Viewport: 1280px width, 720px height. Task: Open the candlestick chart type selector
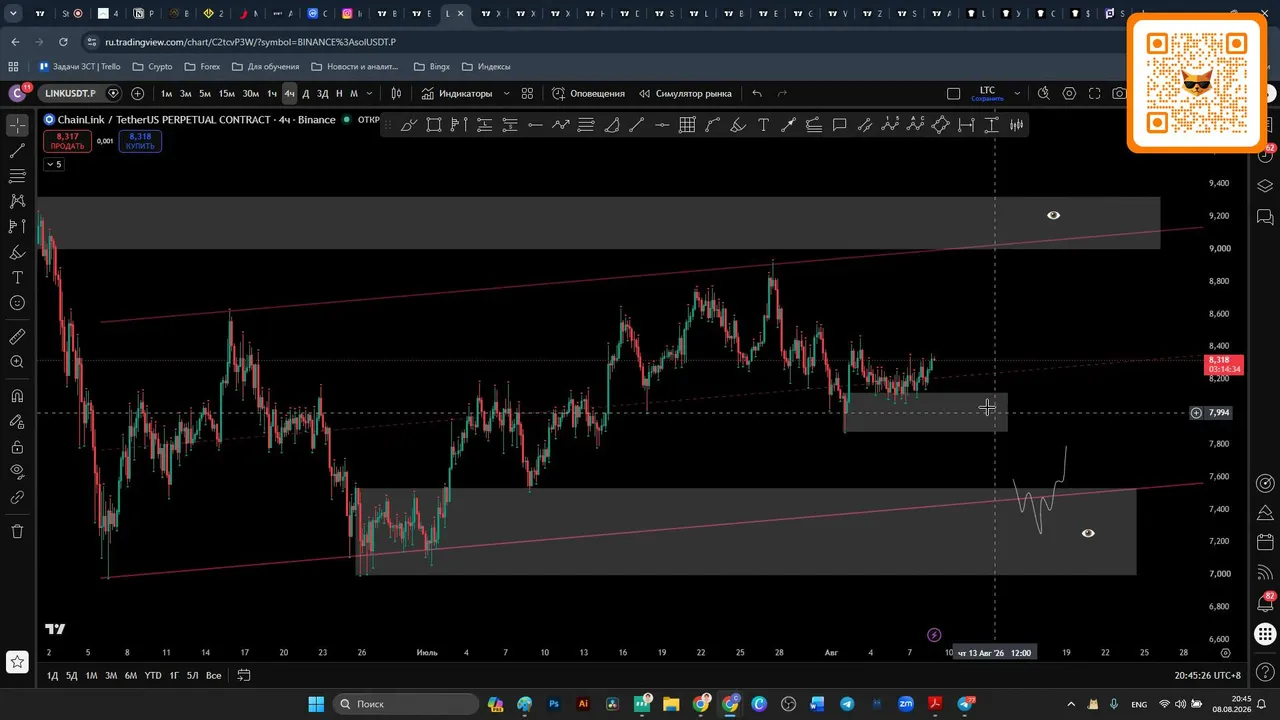[396, 93]
